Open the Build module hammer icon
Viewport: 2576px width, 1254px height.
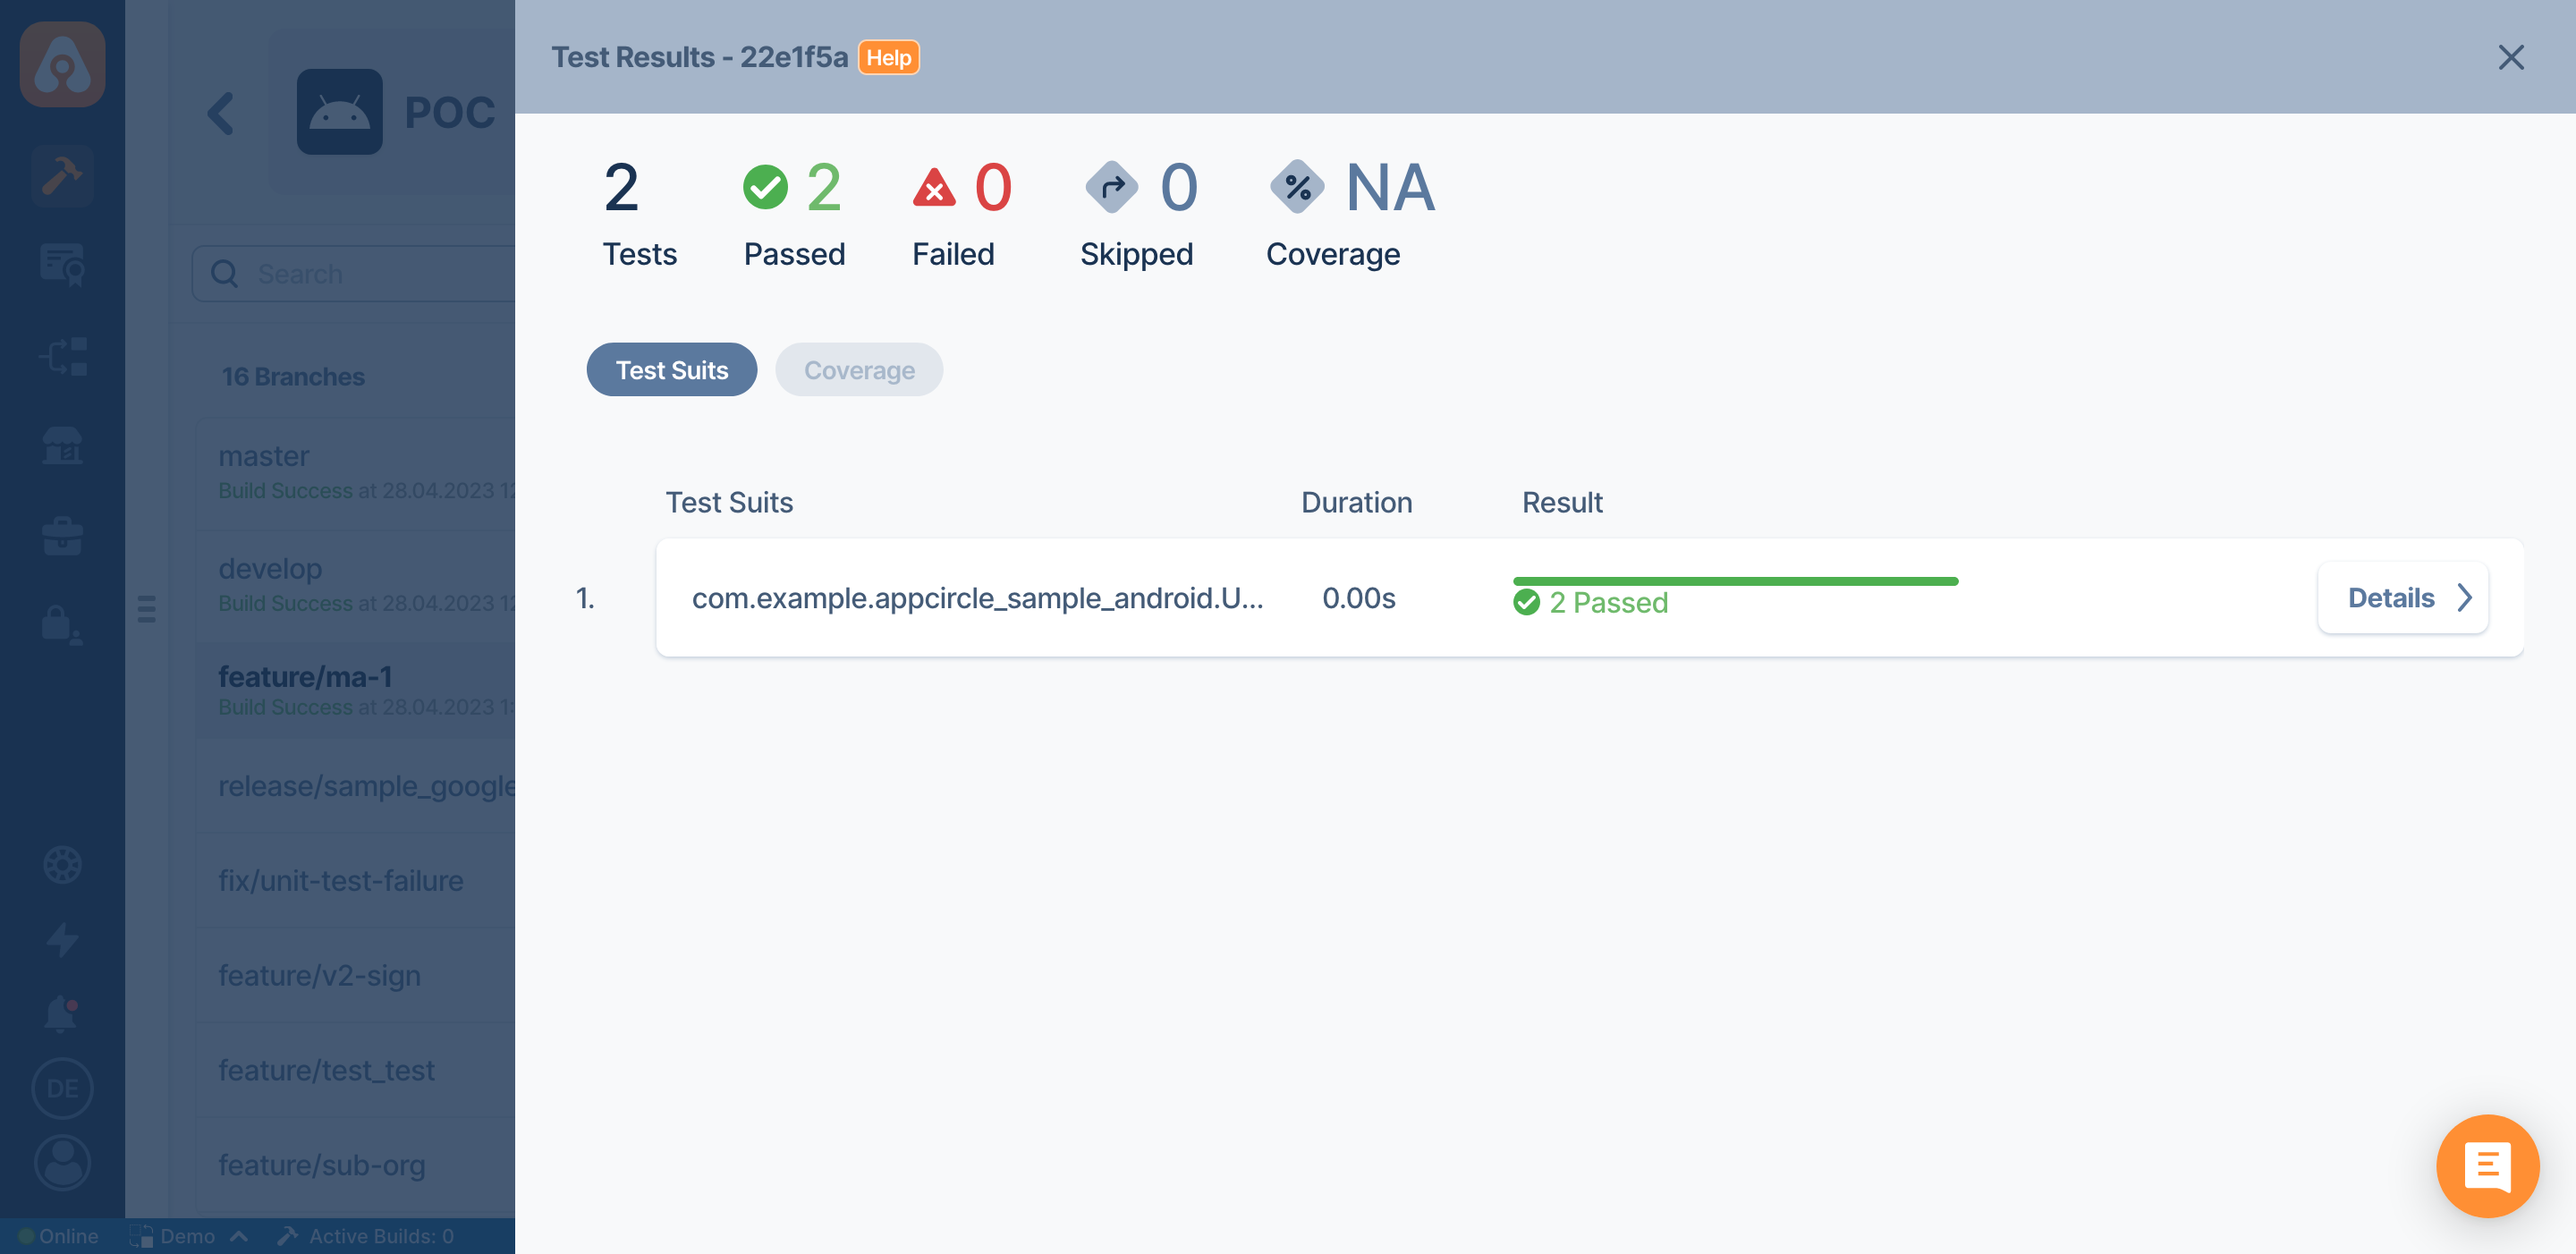[x=62, y=176]
